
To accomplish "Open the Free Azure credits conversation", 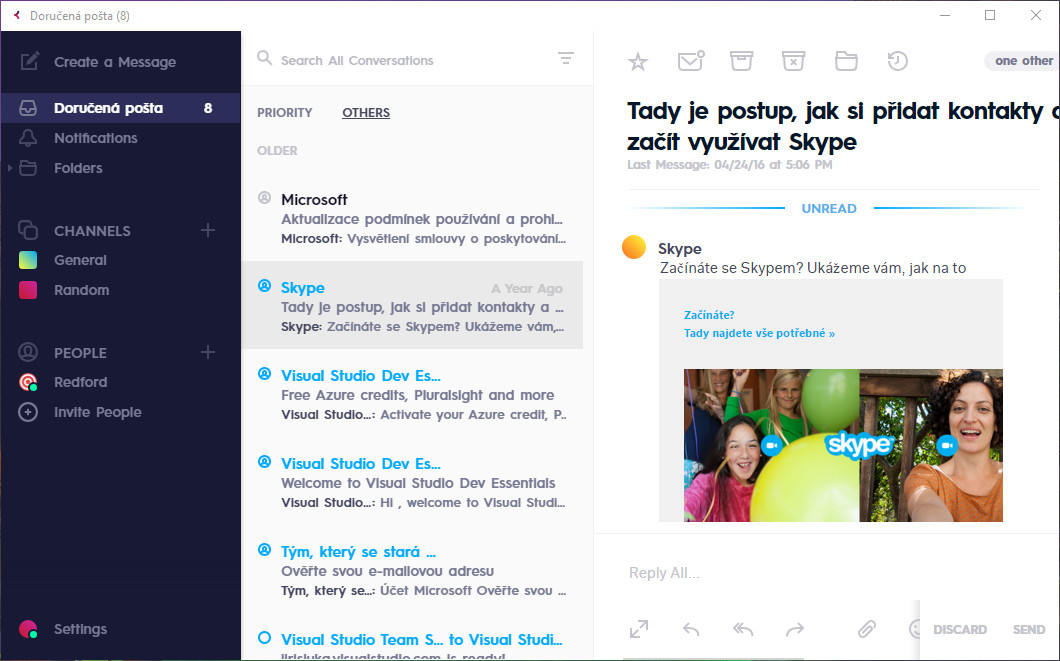I will [x=412, y=395].
